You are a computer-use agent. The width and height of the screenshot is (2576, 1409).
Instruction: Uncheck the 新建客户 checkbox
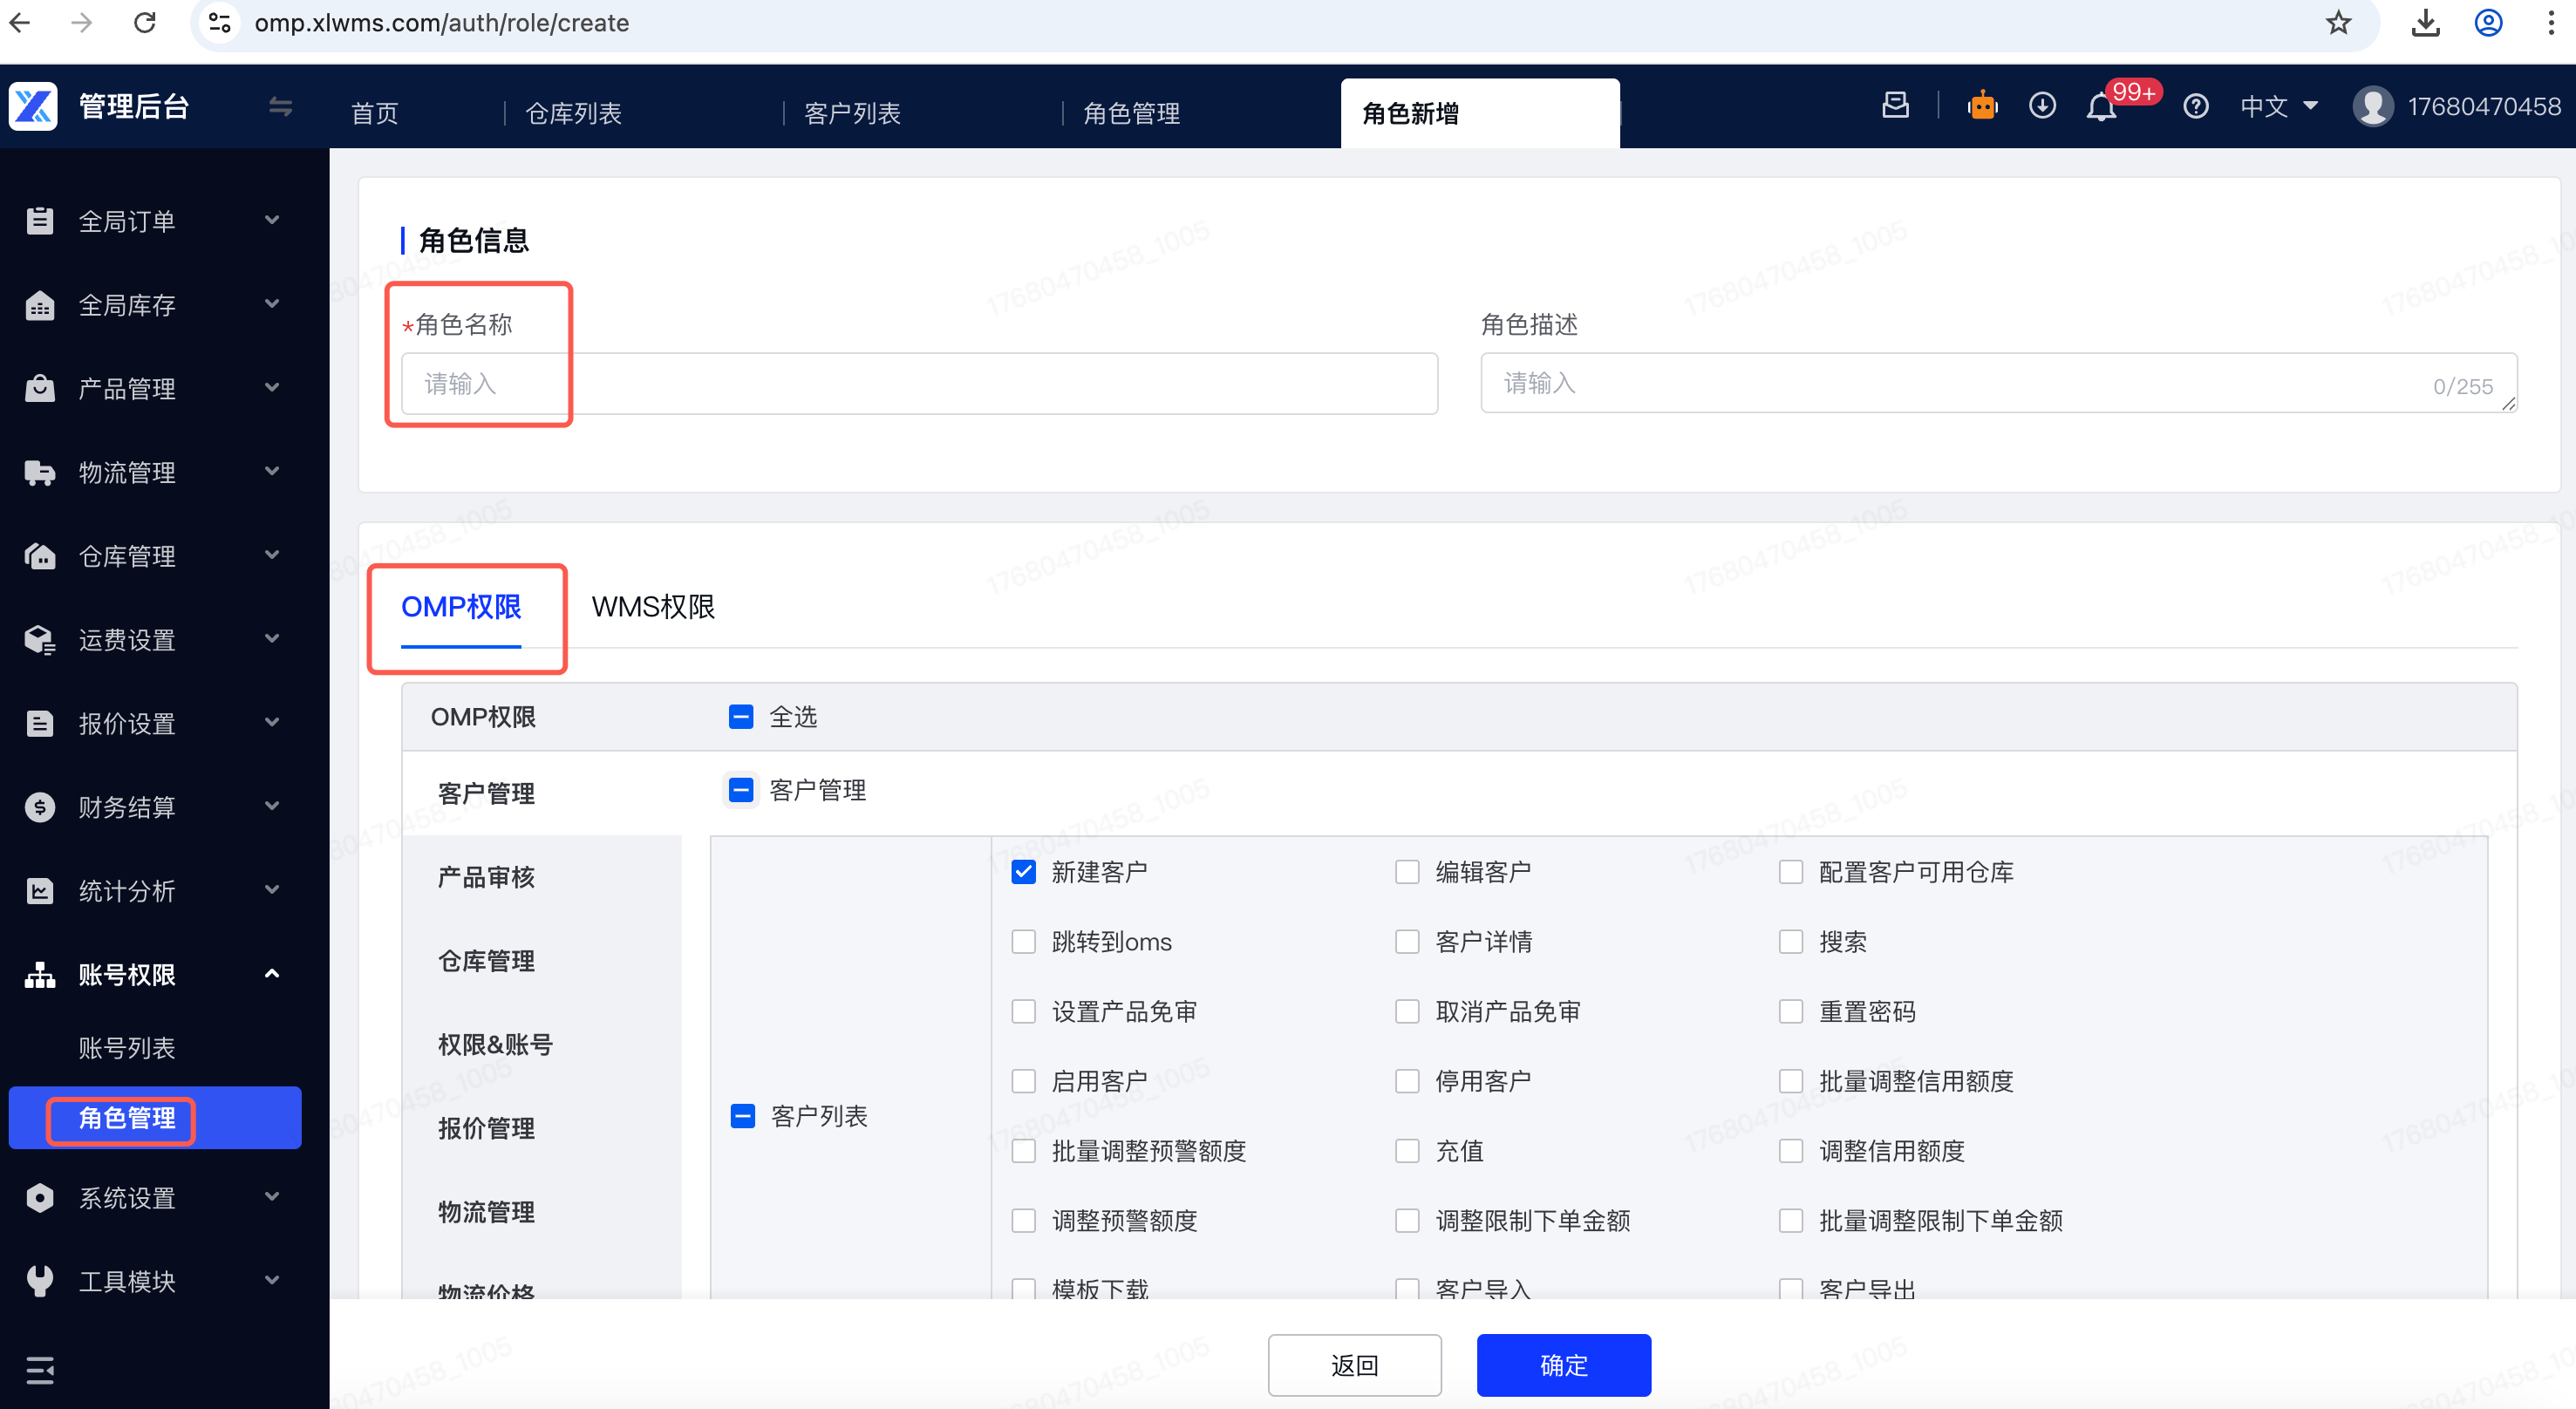[x=1023, y=872]
